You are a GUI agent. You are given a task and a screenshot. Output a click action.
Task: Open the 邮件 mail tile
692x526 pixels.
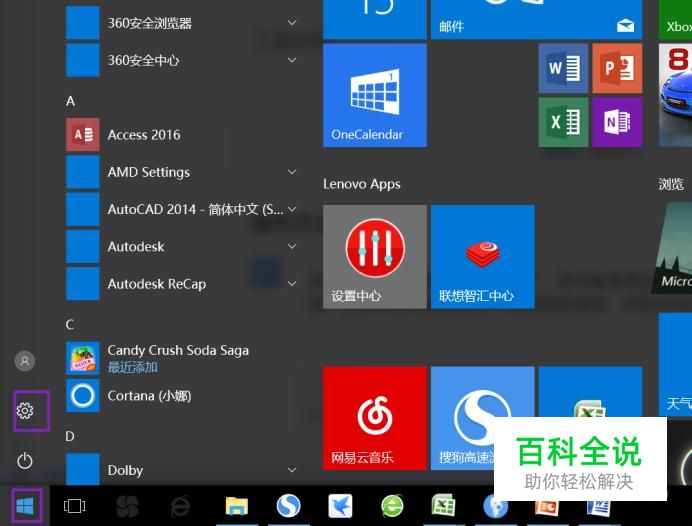click(536, 19)
